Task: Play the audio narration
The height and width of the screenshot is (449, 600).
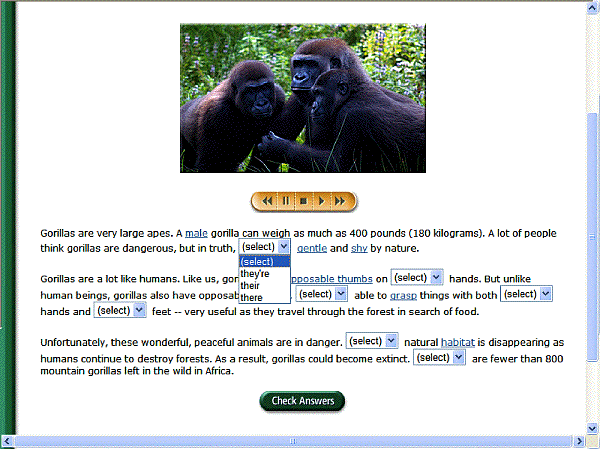Action: coord(321,201)
